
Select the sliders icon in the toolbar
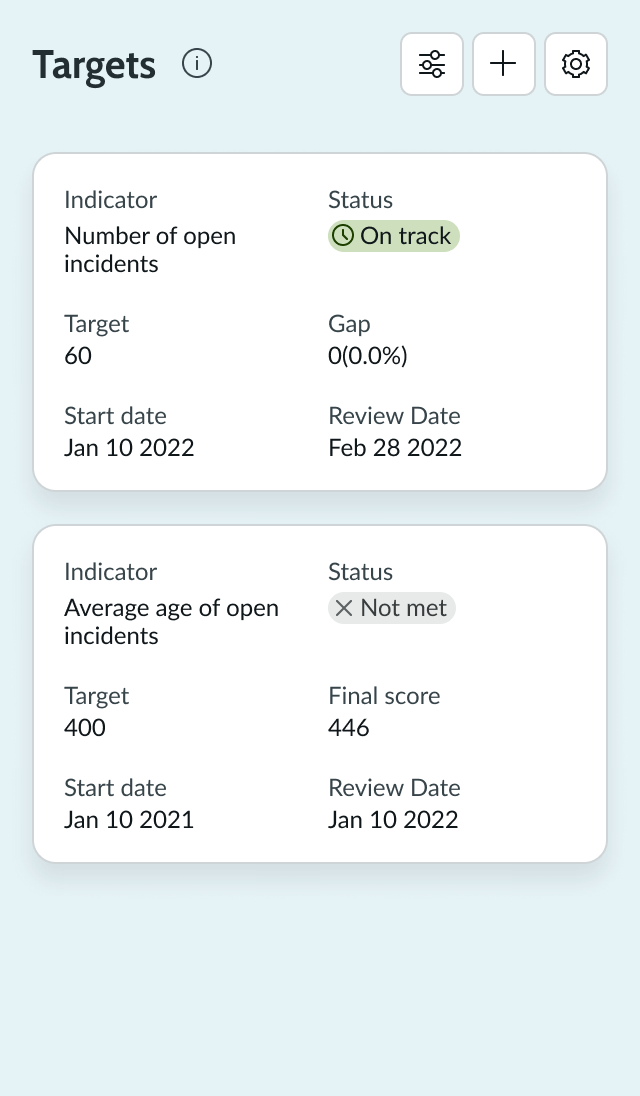(431, 63)
